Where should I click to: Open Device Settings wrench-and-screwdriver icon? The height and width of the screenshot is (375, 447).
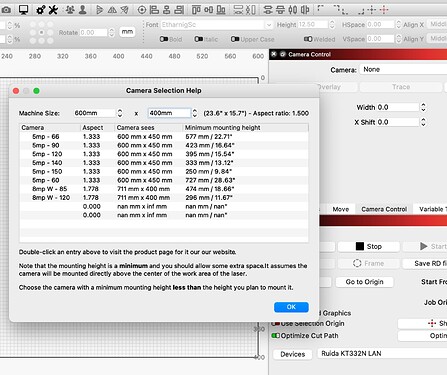click(53, 10)
